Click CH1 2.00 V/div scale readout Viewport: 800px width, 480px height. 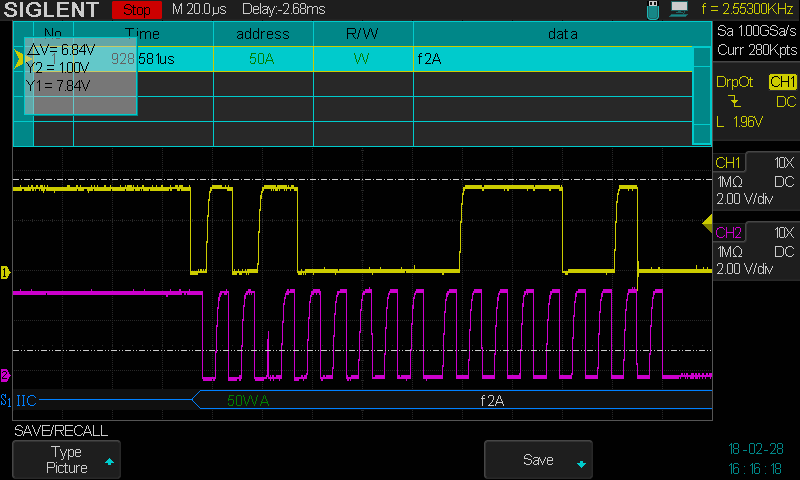744,199
